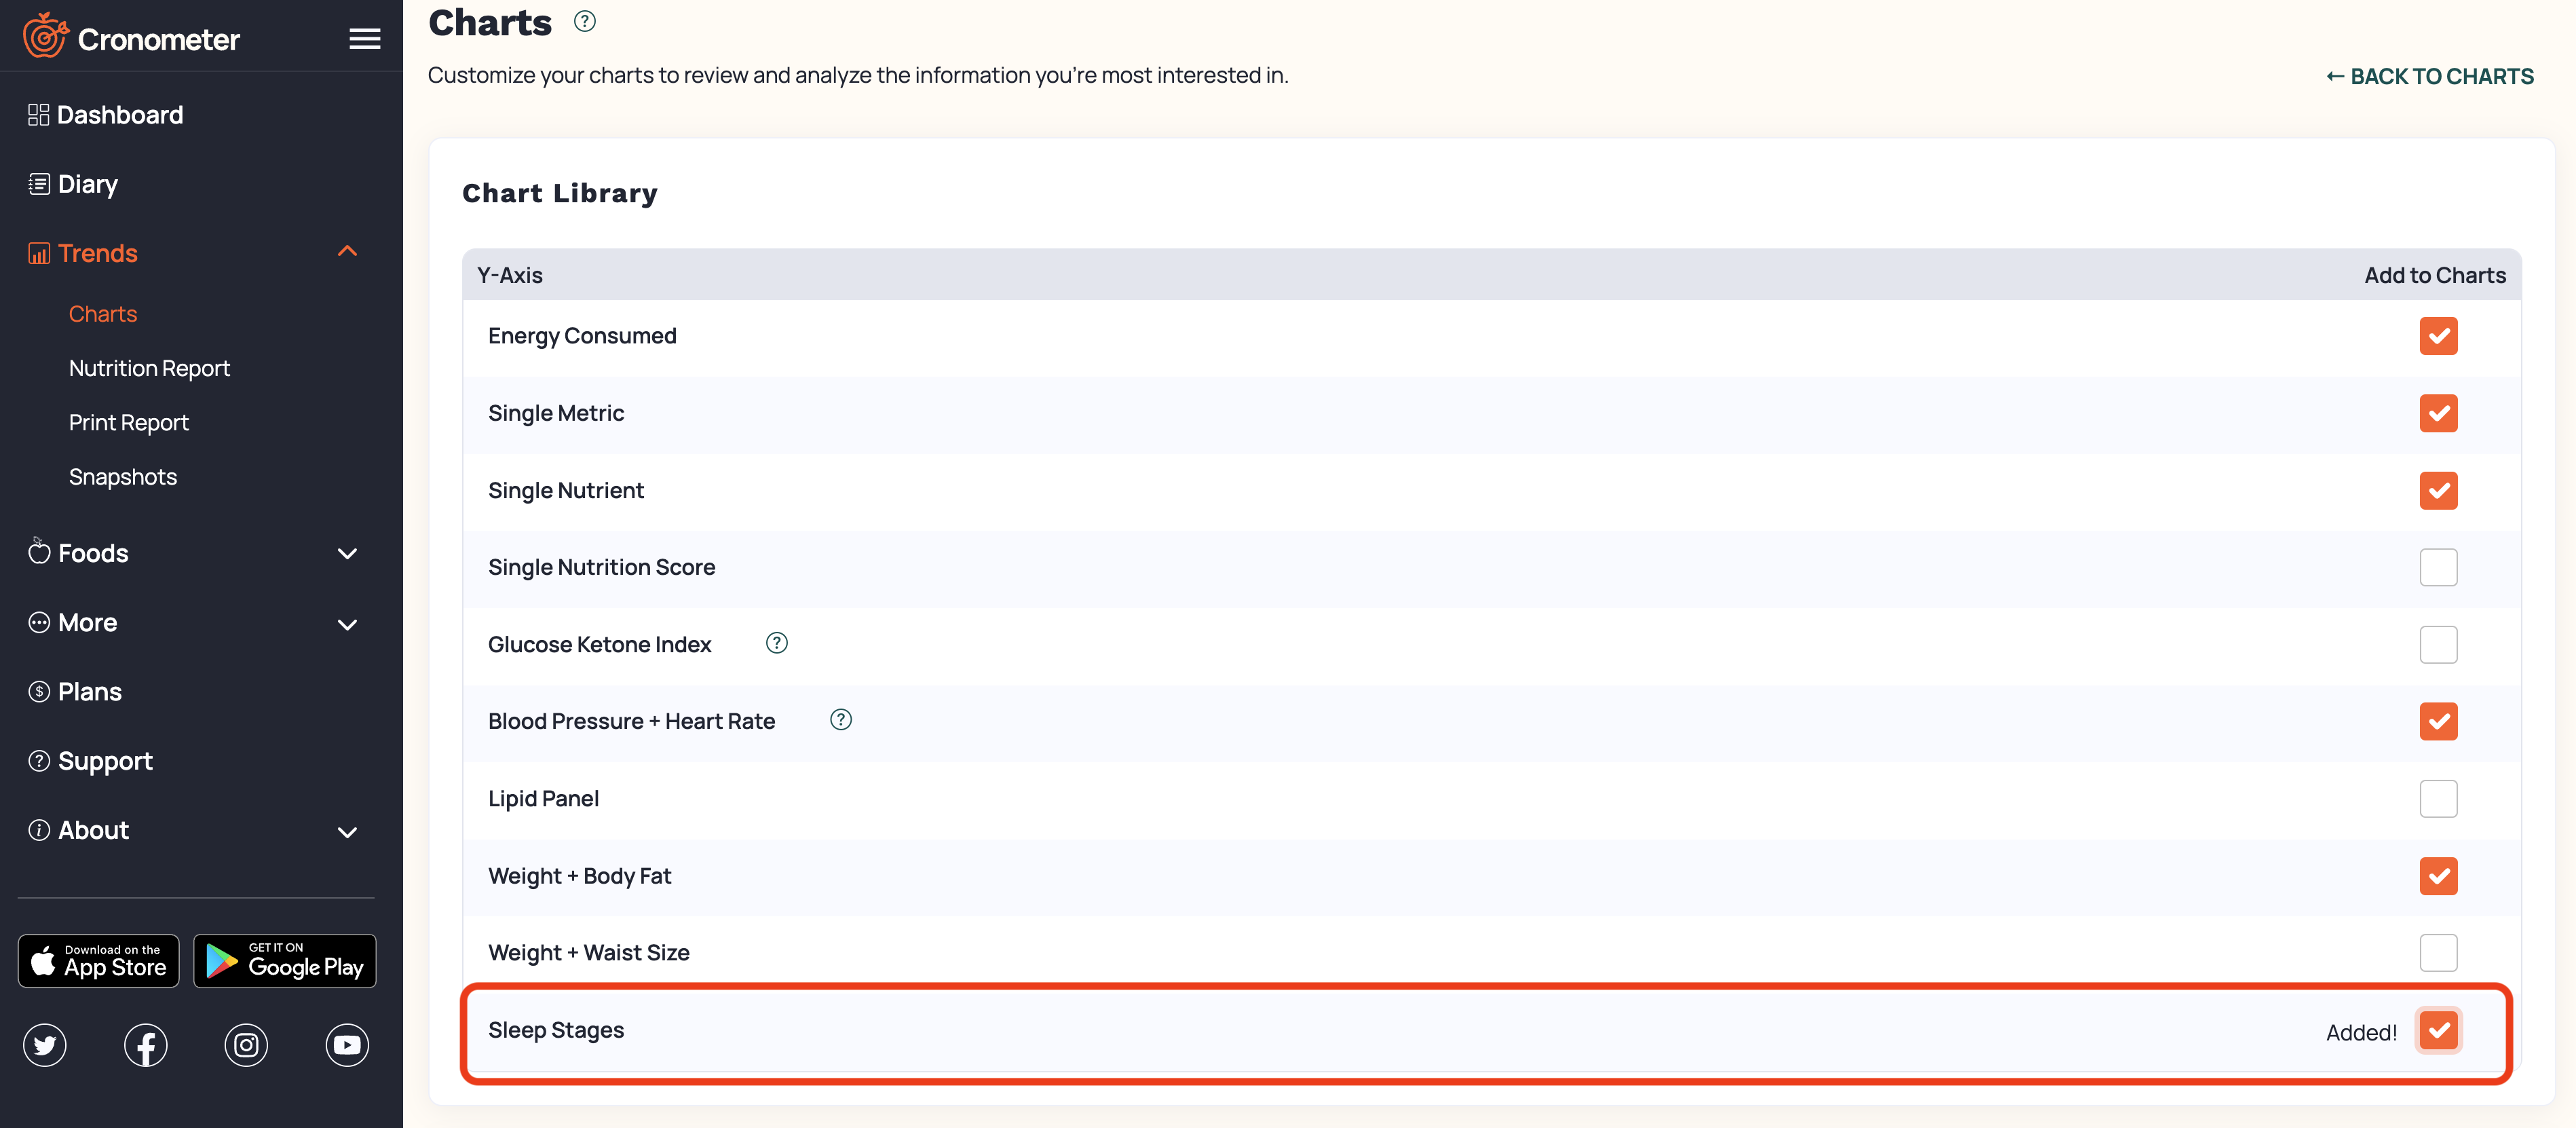Click the Add to Charts column header
This screenshot has height=1128, width=2576.
pyautogui.click(x=2434, y=275)
